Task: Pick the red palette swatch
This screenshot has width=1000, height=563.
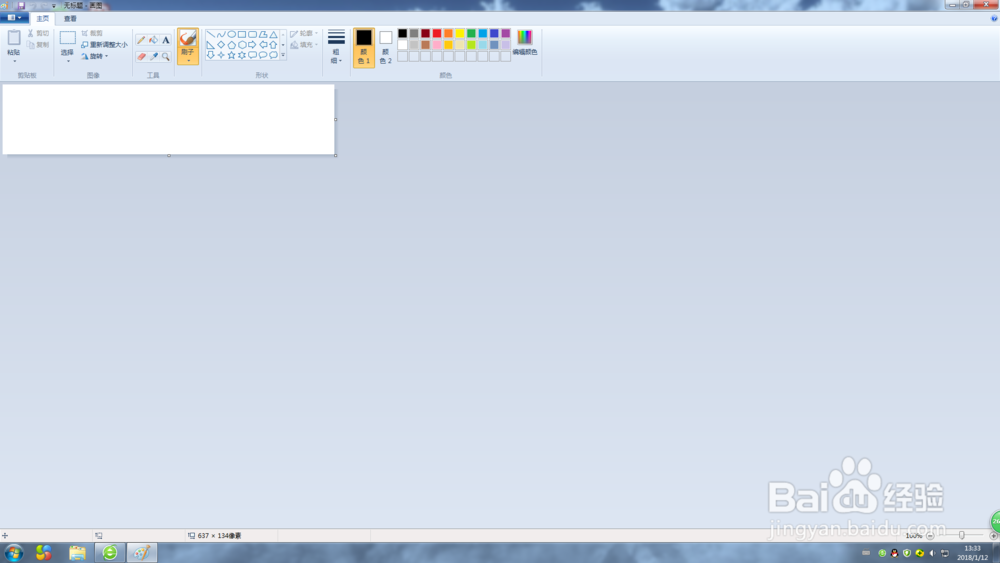Action: click(x=437, y=33)
